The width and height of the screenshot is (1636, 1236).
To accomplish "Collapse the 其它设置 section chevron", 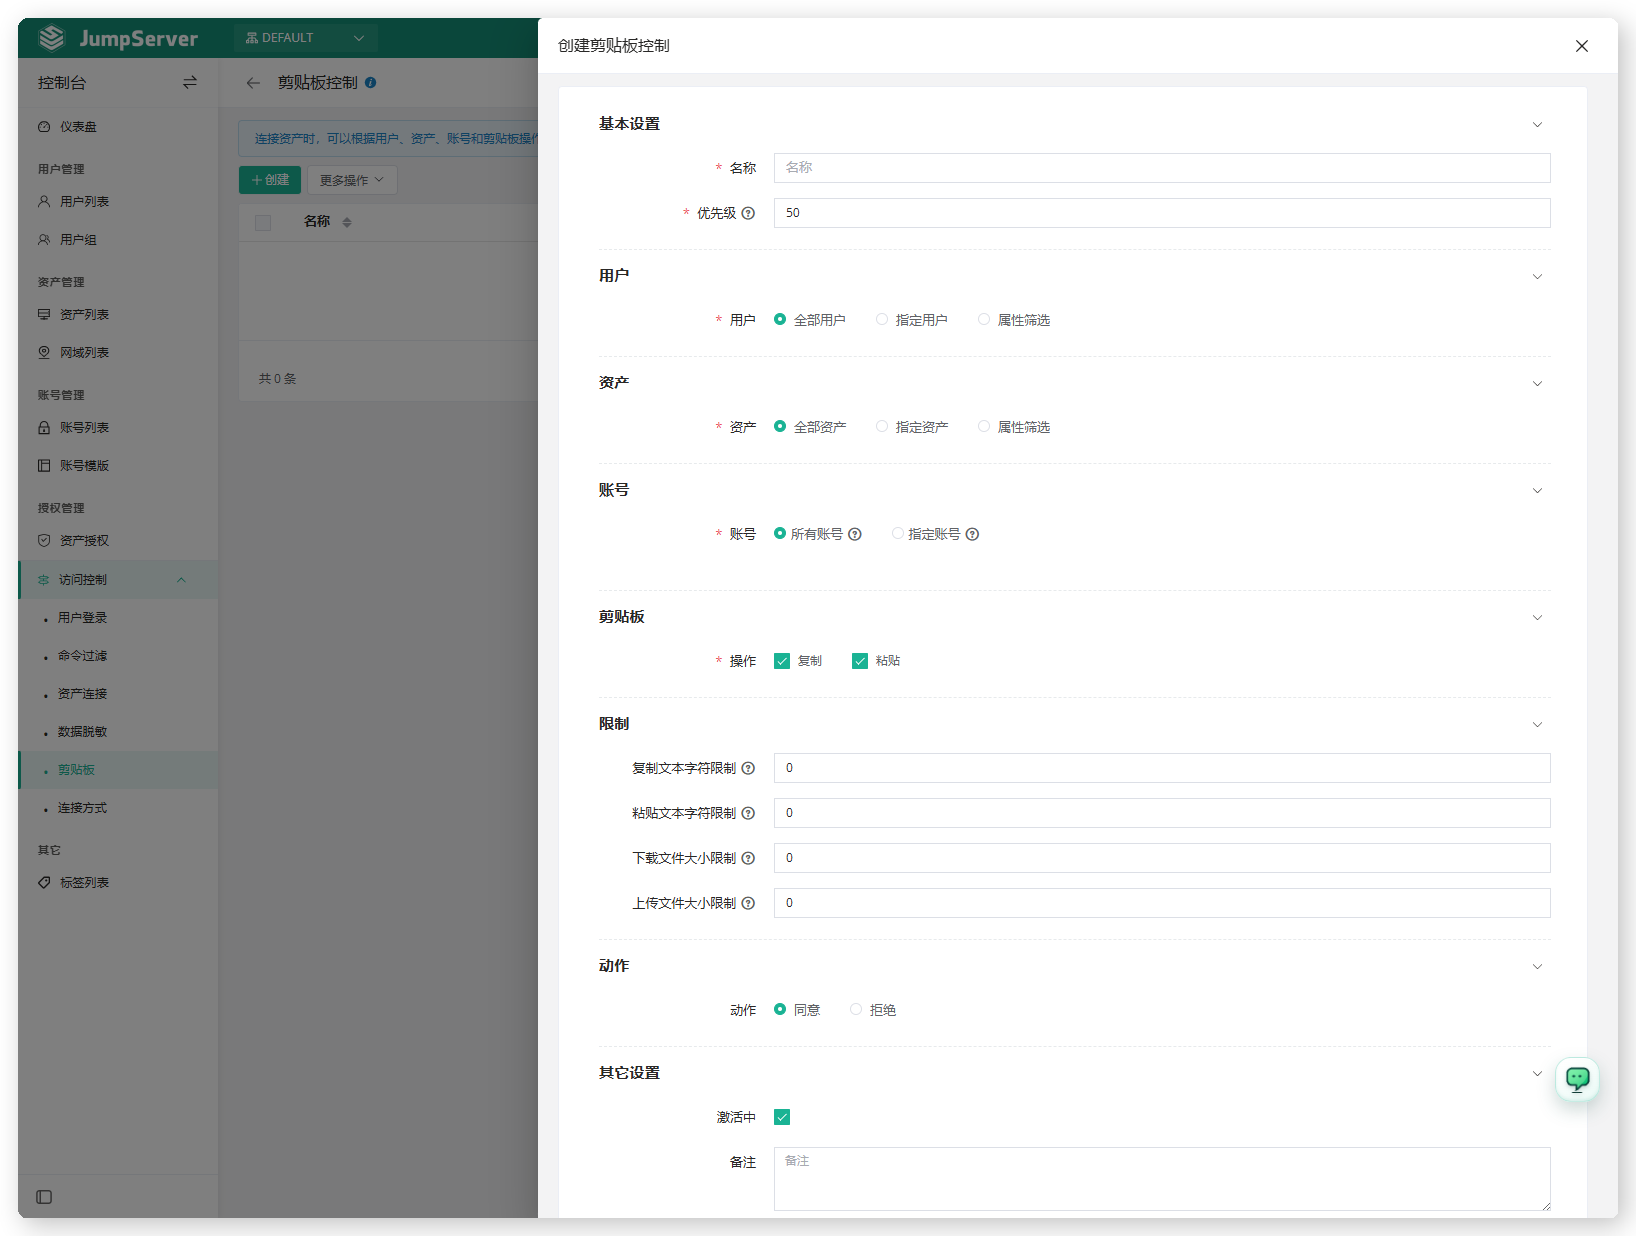I will pos(1537,1074).
